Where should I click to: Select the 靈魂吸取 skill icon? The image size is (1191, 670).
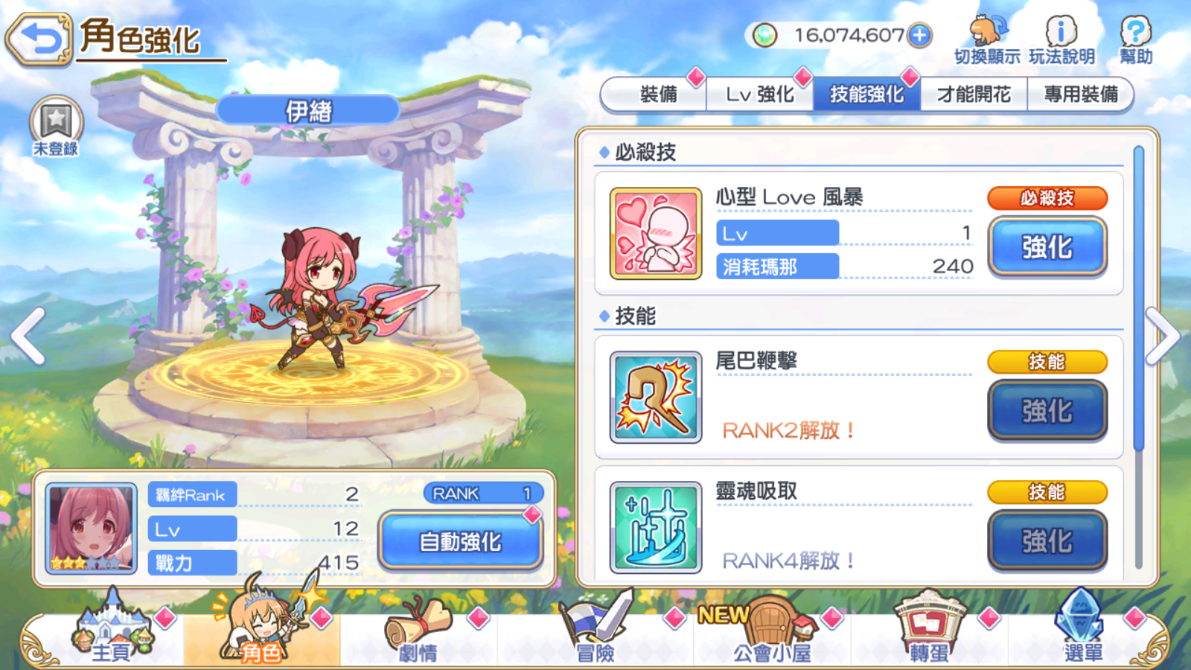pos(656,527)
